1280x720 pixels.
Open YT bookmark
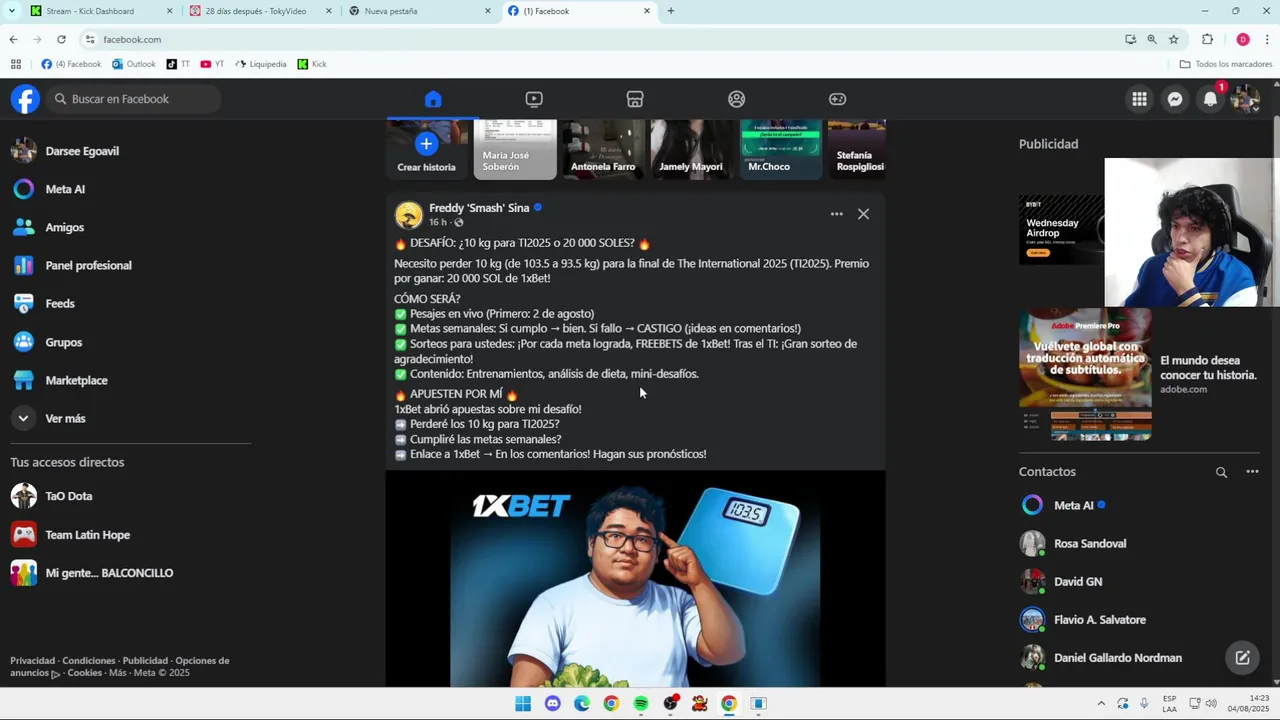coord(212,64)
